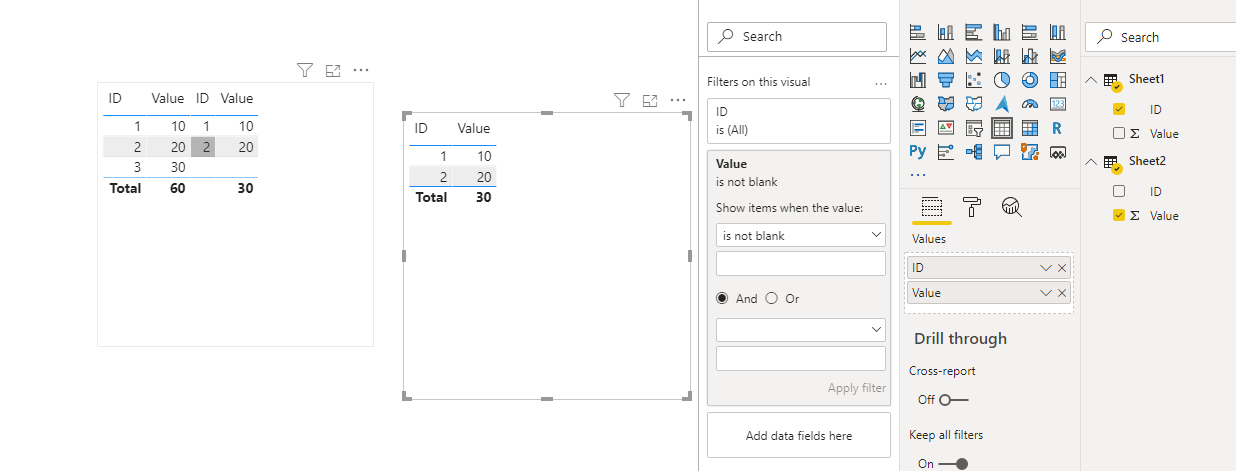Untick the Value checkbox under Sheet2

[1119, 215]
